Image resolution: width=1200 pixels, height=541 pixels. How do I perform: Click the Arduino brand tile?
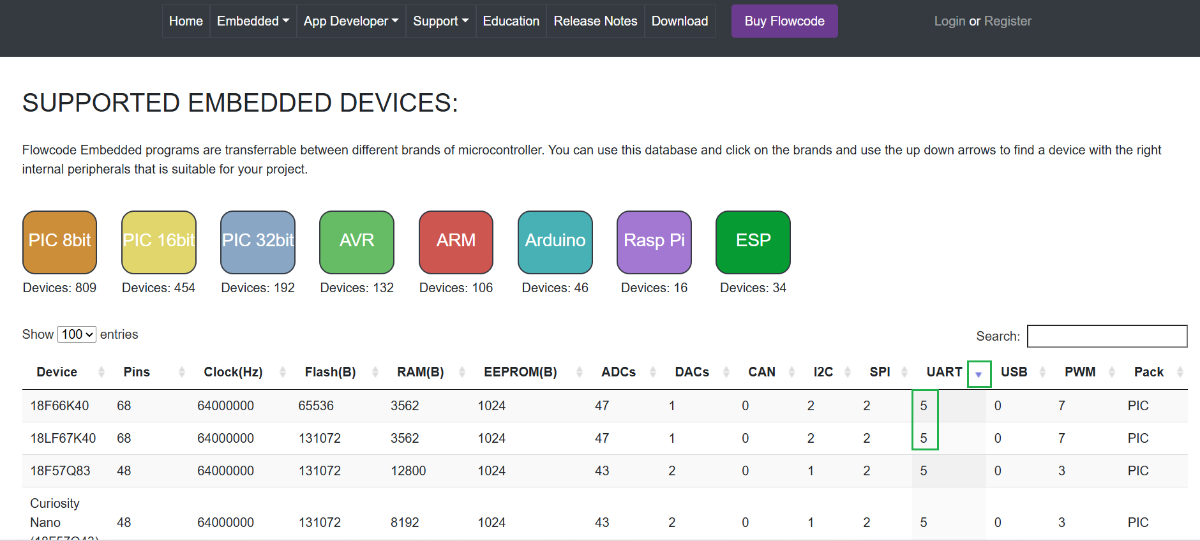coord(554,242)
